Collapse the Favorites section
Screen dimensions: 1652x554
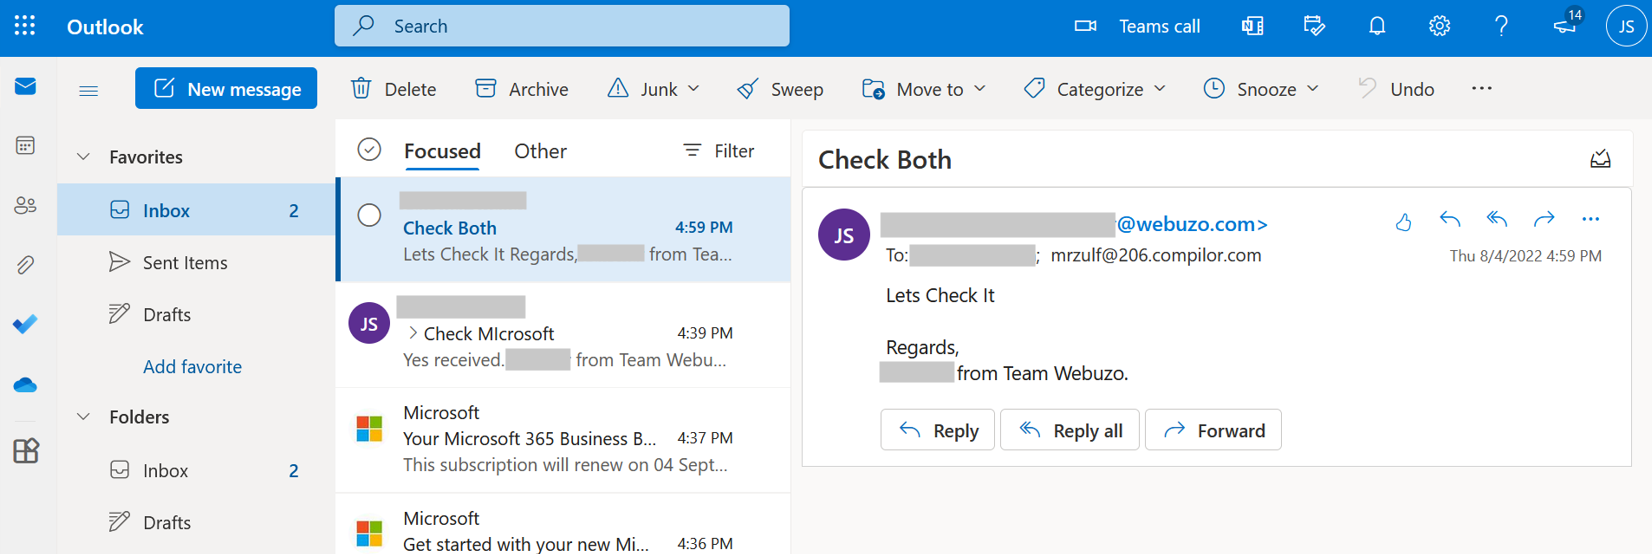click(84, 157)
